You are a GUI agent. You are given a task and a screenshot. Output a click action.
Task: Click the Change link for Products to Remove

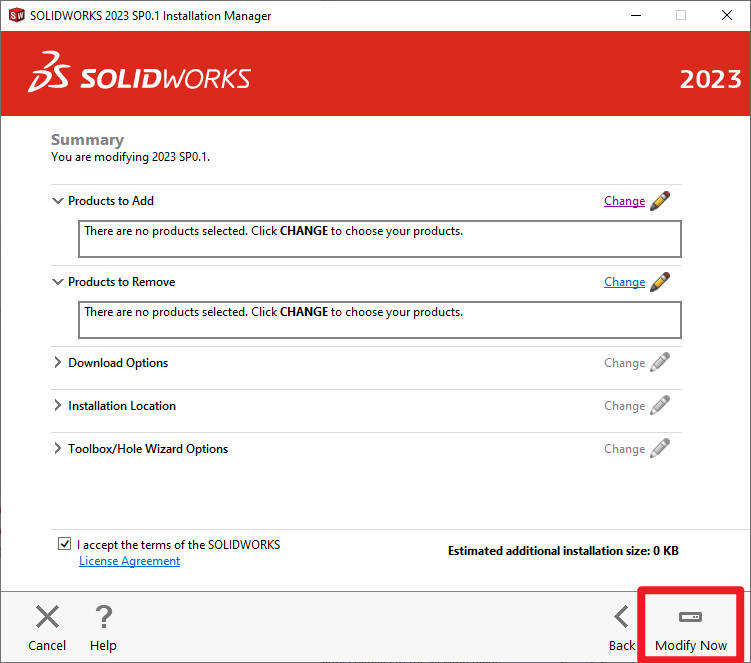click(x=624, y=282)
